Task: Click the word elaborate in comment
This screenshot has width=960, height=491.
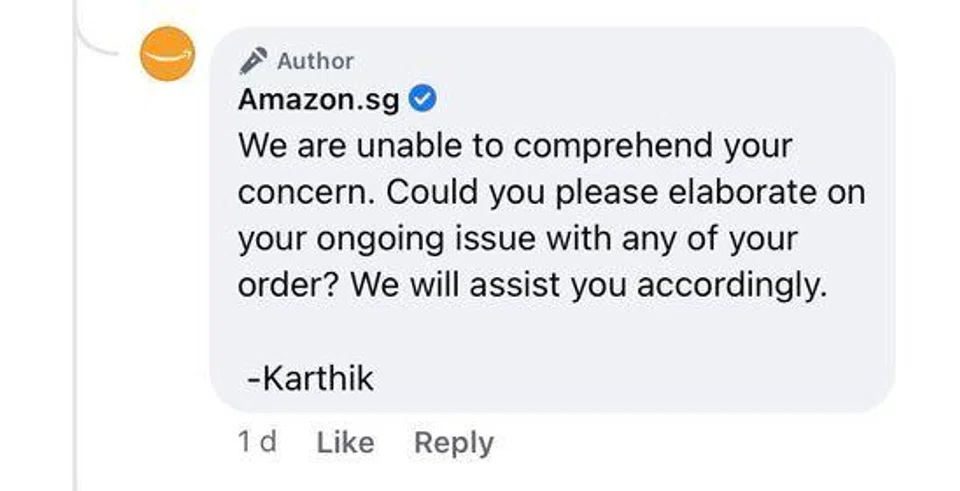Action: click(742, 192)
